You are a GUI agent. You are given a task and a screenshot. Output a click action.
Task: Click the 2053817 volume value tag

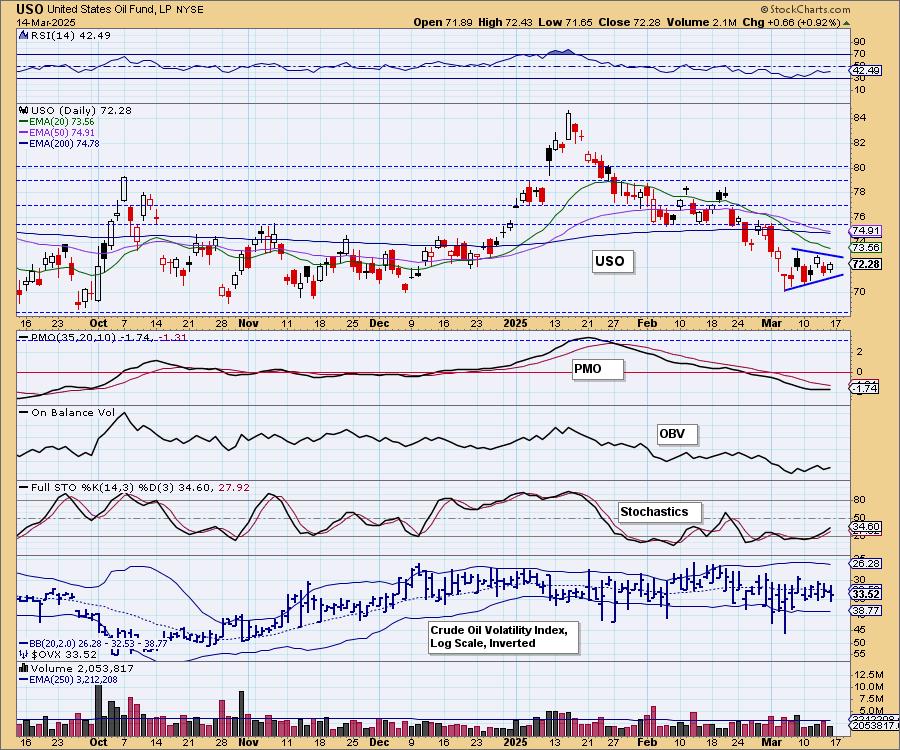tap(875, 726)
